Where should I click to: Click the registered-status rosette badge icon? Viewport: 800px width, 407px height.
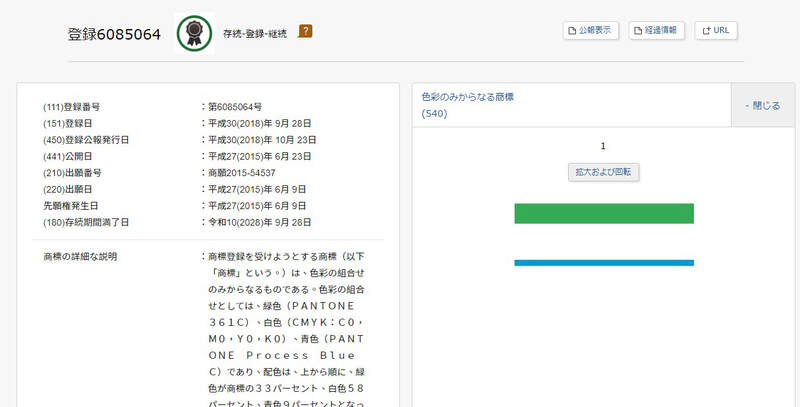pos(194,33)
